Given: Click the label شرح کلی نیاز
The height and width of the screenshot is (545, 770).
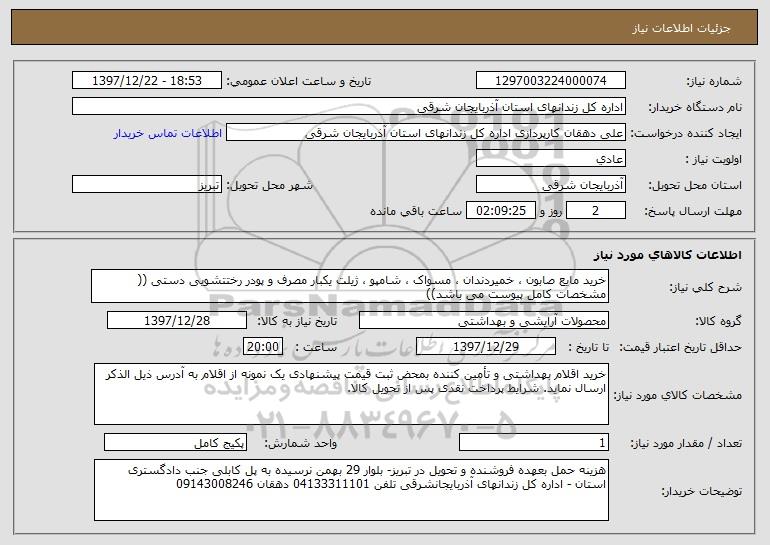Looking at the screenshot, I should [x=706, y=287].
